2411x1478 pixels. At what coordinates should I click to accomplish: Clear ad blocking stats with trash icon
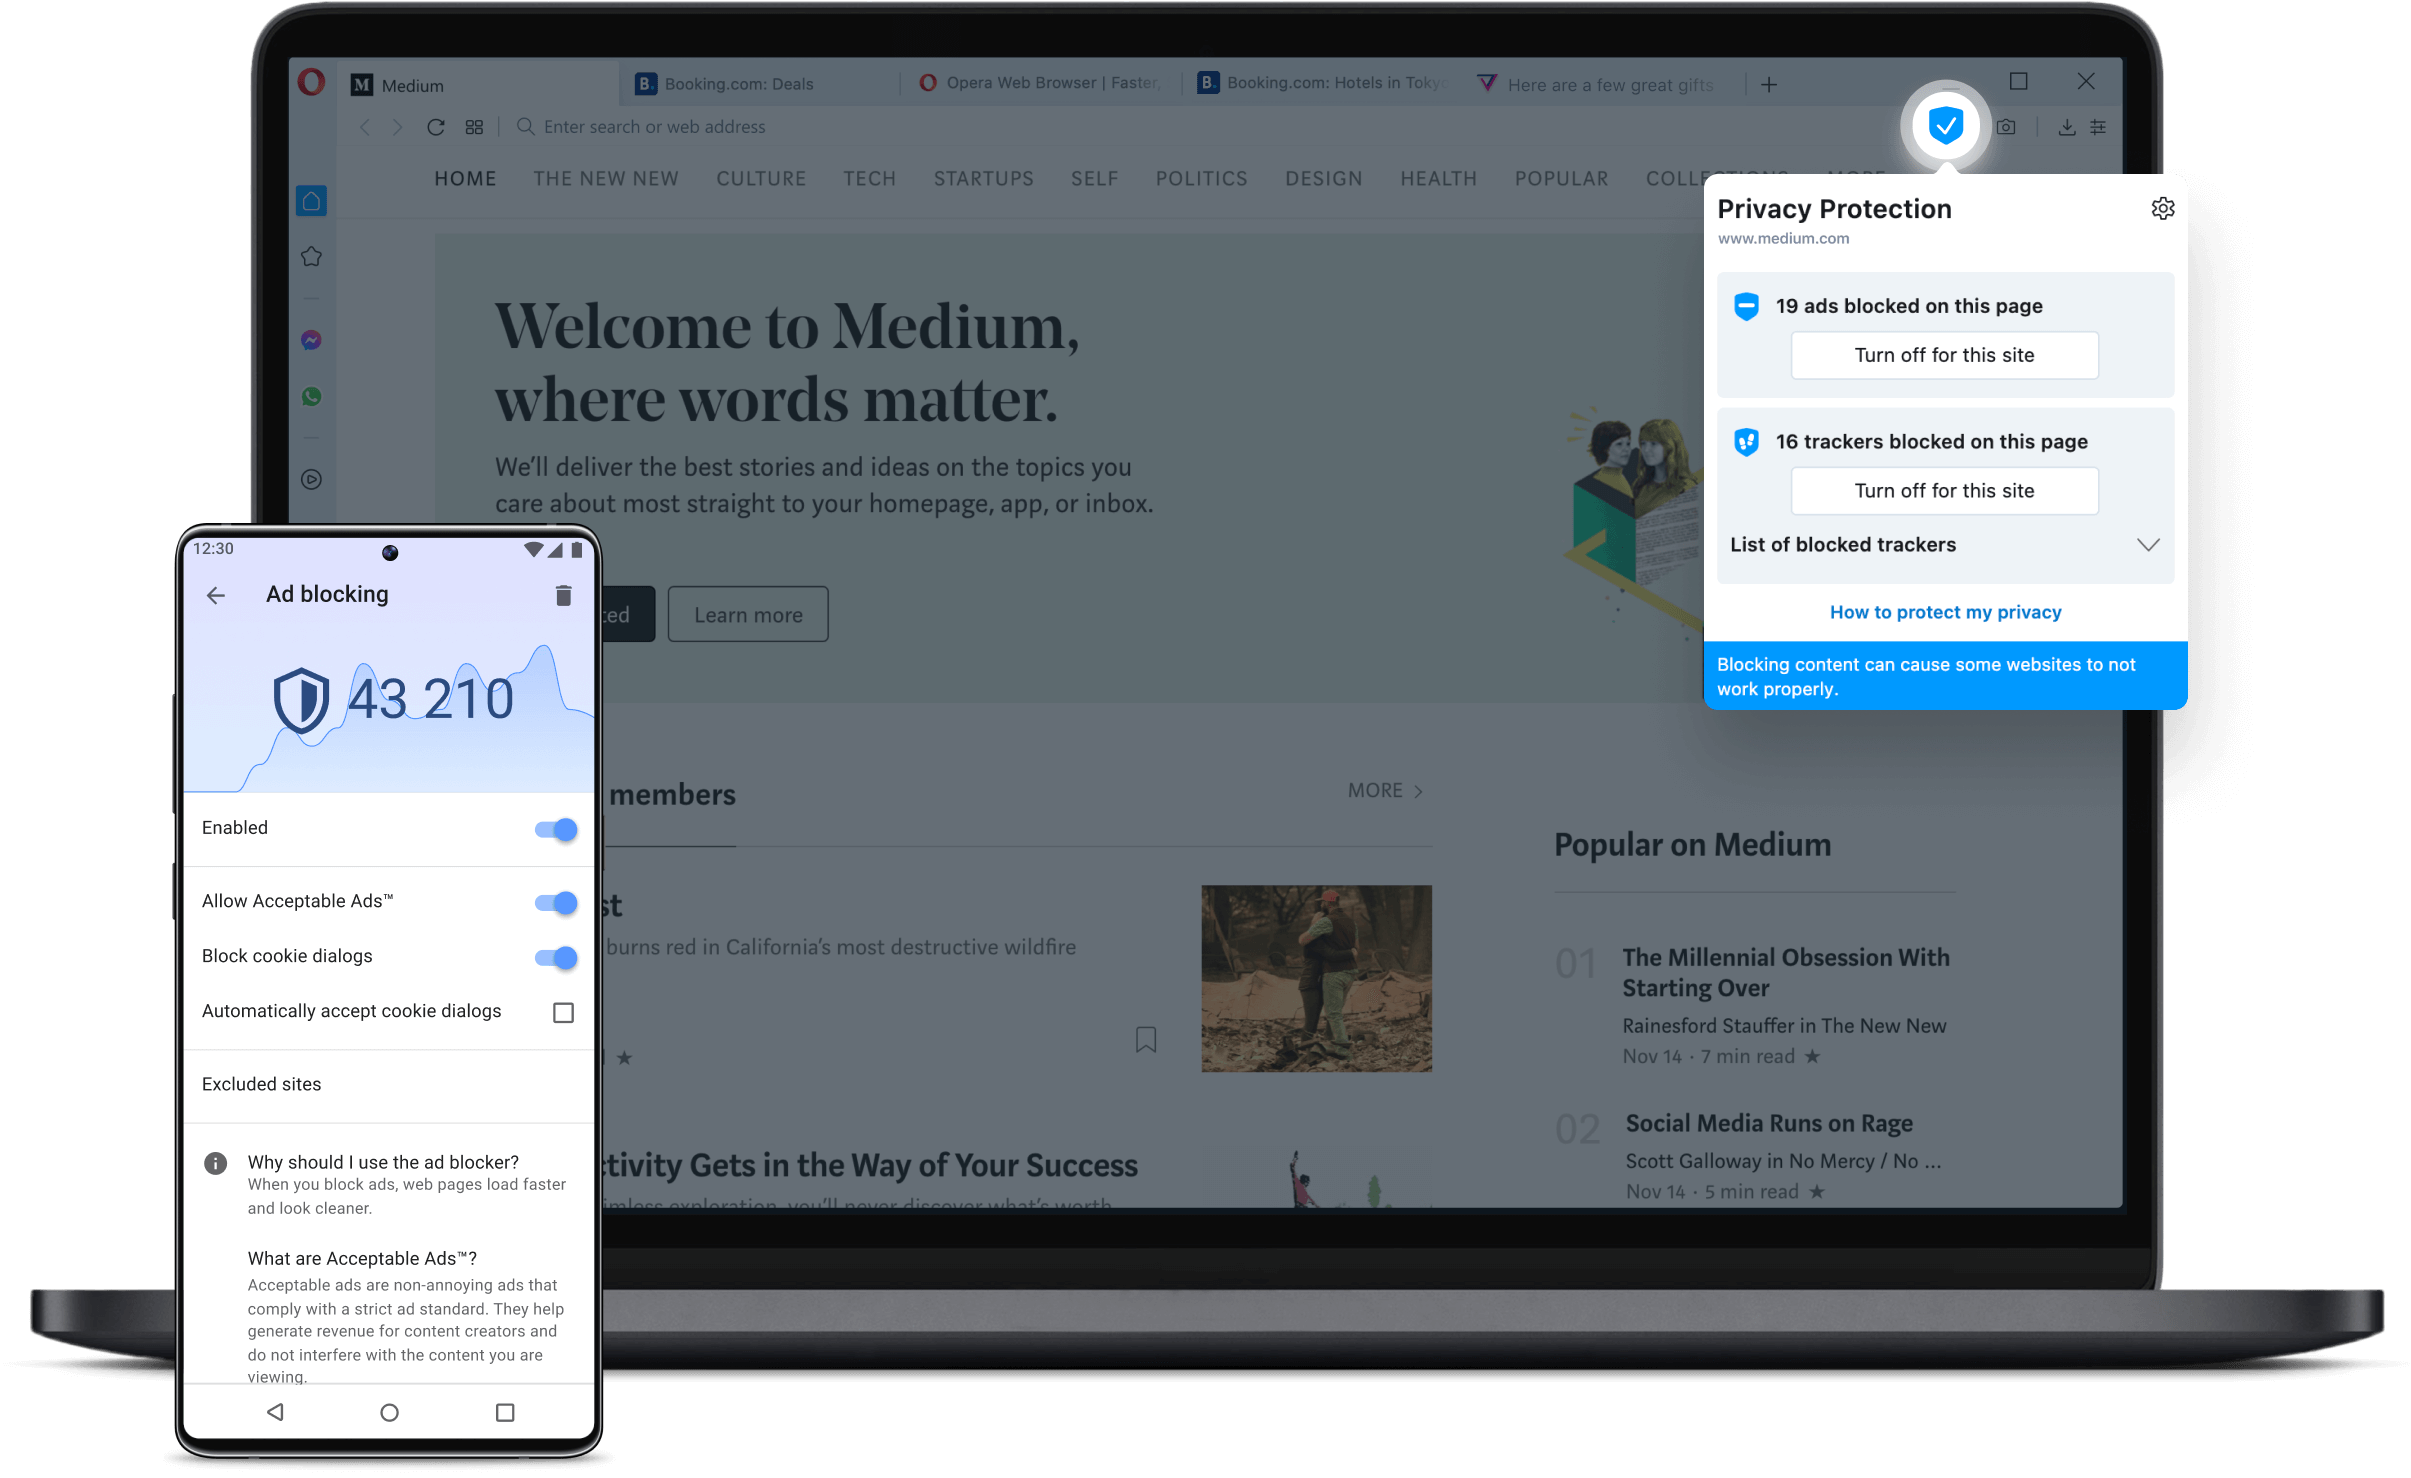(563, 594)
